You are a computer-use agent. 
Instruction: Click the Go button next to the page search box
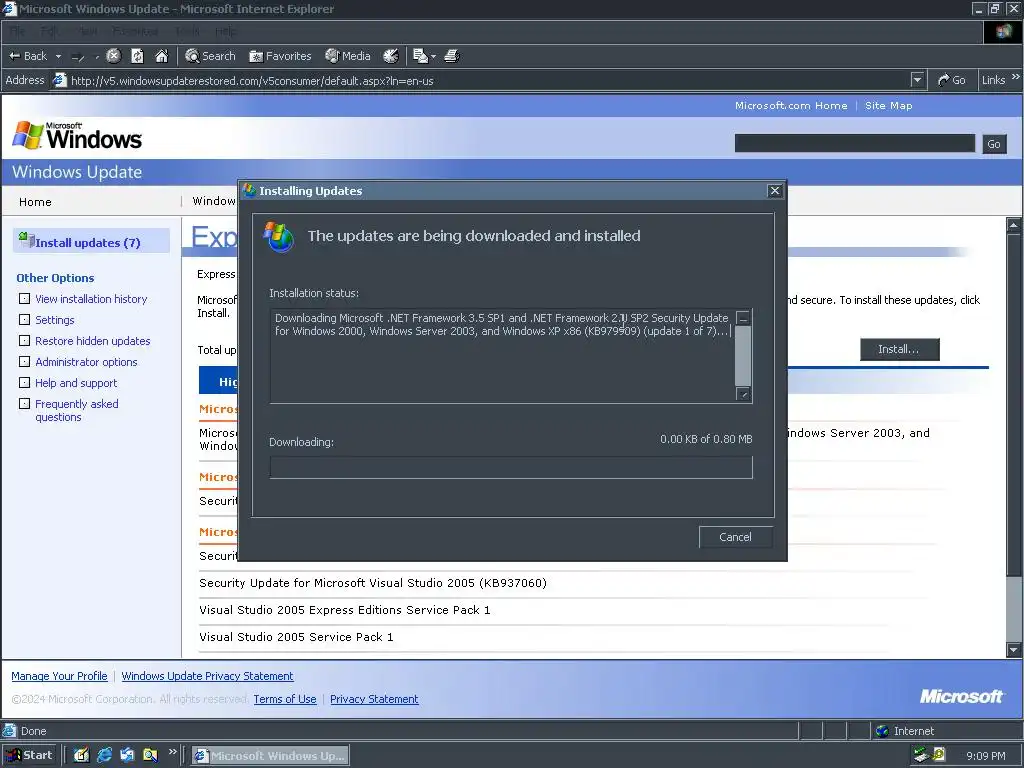pyautogui.click(x=994, y=144)
